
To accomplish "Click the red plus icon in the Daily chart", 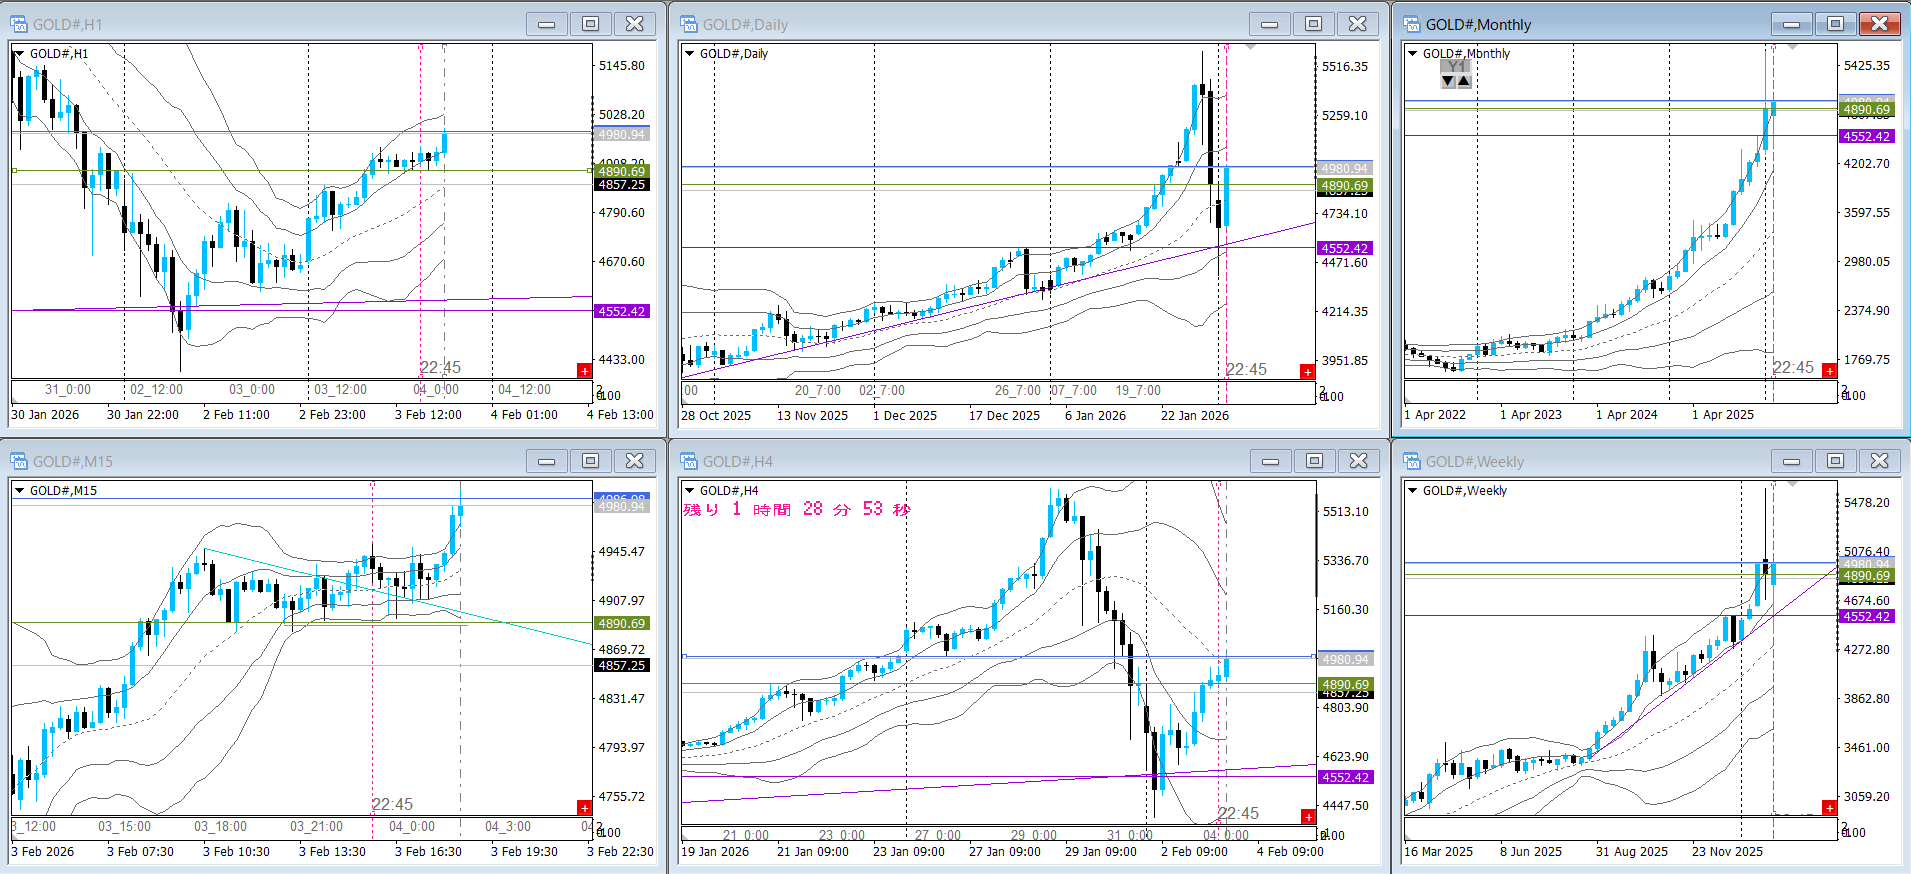I will pos(1307,372).
